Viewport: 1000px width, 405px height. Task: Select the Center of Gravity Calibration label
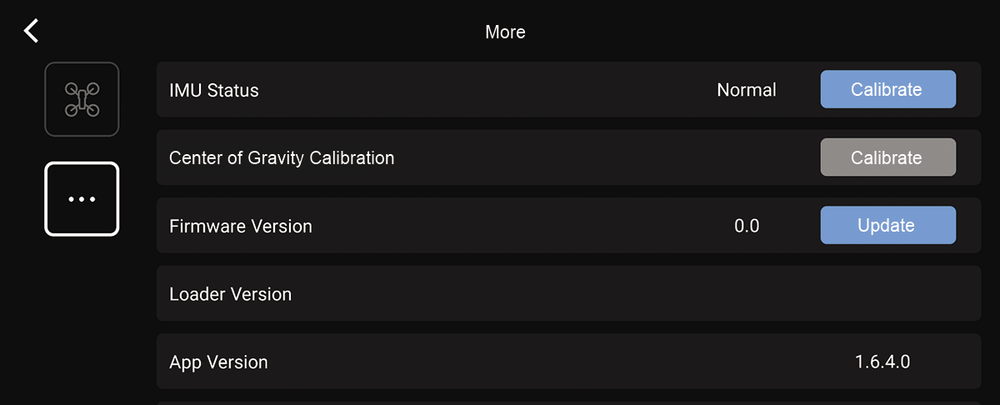281,158
